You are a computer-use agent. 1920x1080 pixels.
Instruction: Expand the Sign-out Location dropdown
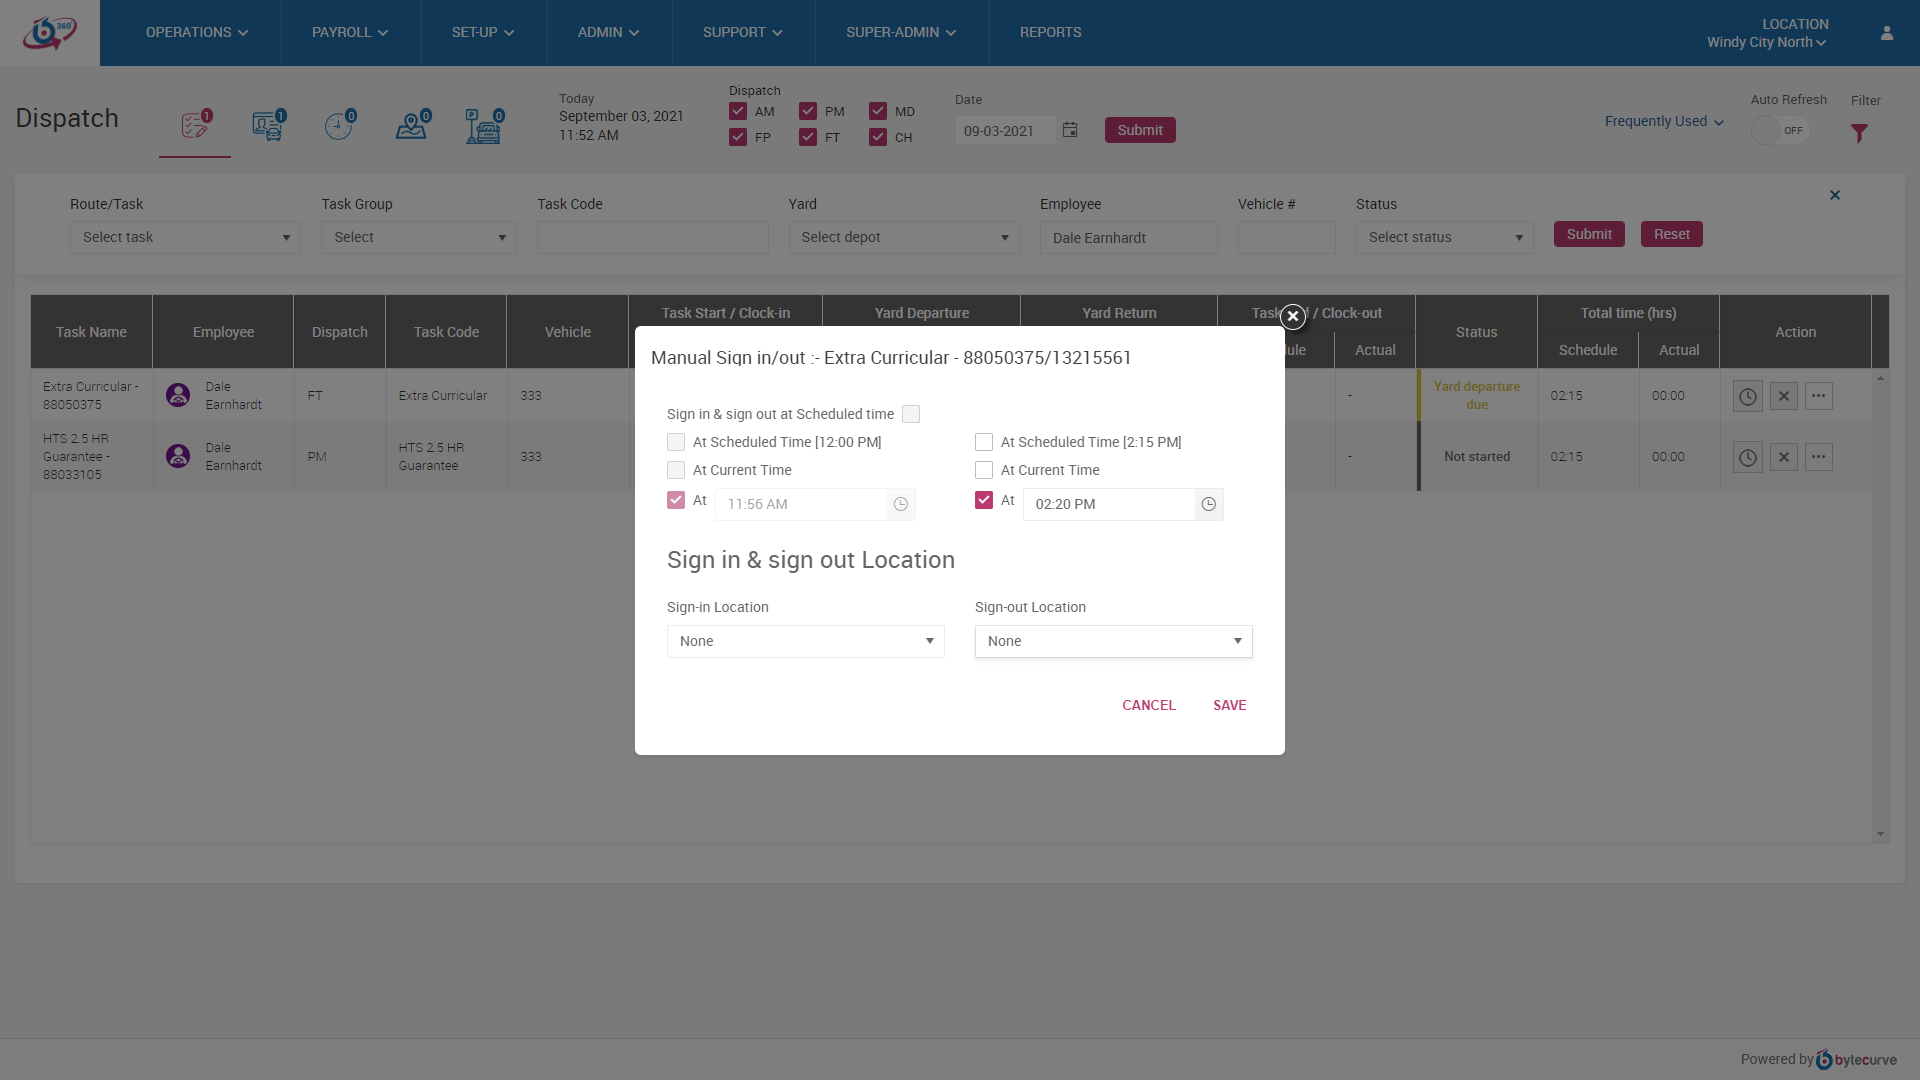[x=1113, y=641]
